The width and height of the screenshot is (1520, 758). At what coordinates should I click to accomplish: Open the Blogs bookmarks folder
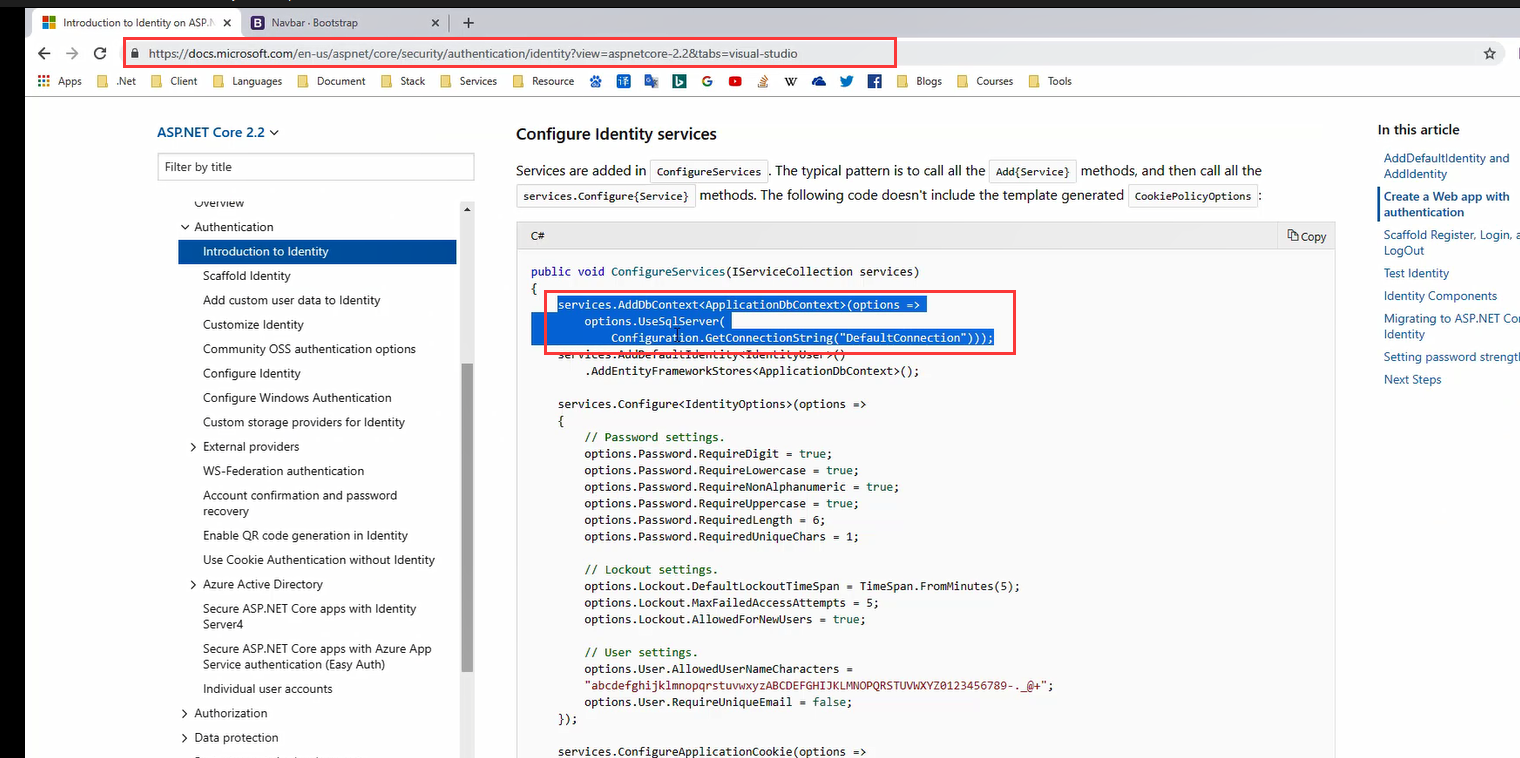coord(919,81)
